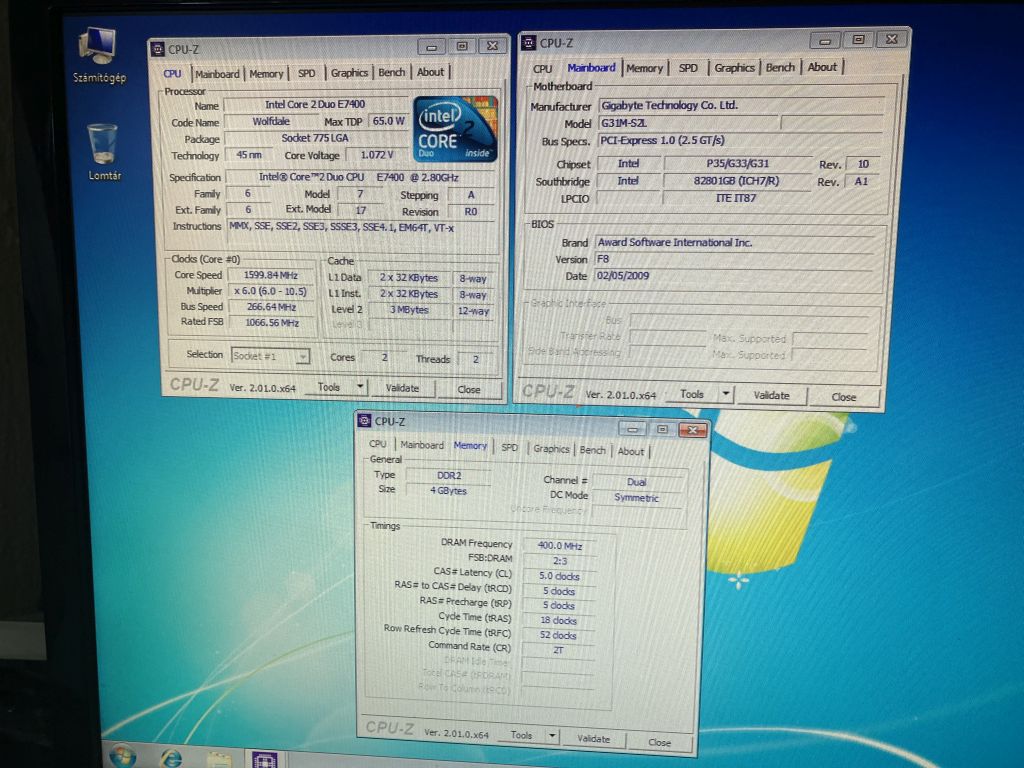
Task: Click the motherboard model G31M-S2L
Action: pyautogui.click(x=688, y=123)
